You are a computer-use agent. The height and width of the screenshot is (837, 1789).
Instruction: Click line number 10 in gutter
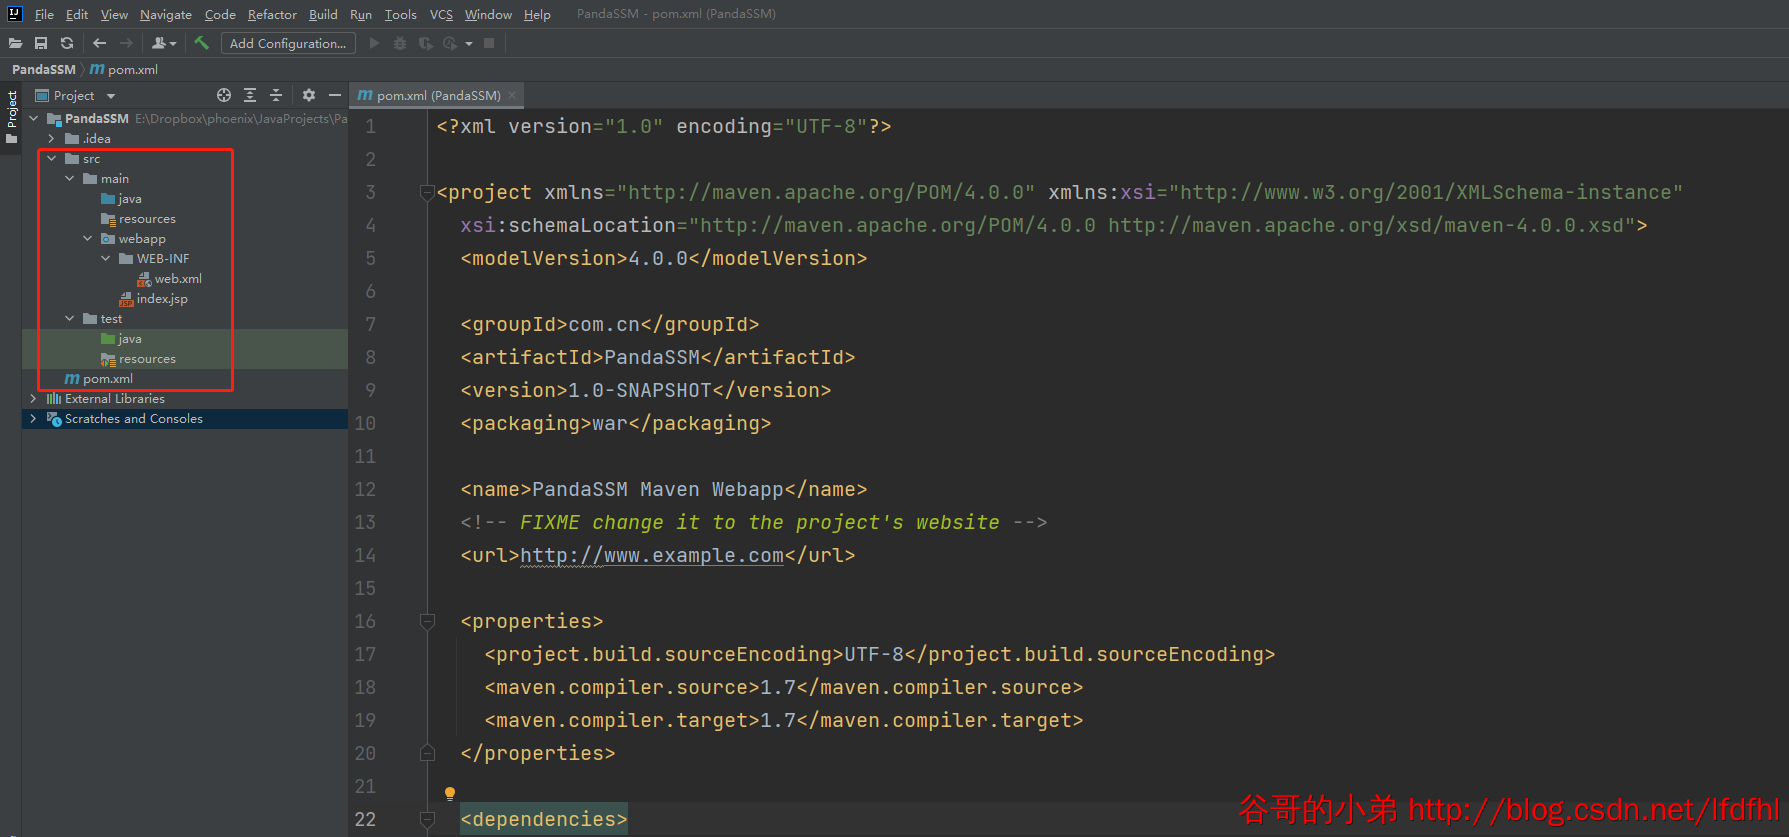[x=365, y=423]
